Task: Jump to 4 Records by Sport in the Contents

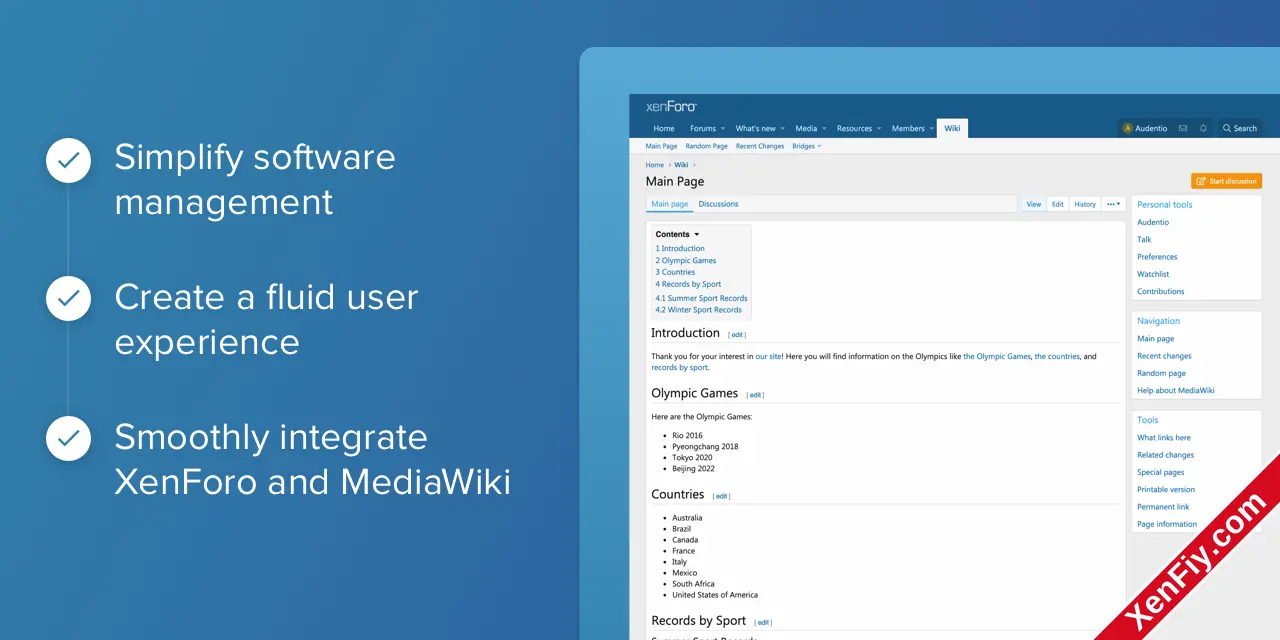Action: coord(688,284)
